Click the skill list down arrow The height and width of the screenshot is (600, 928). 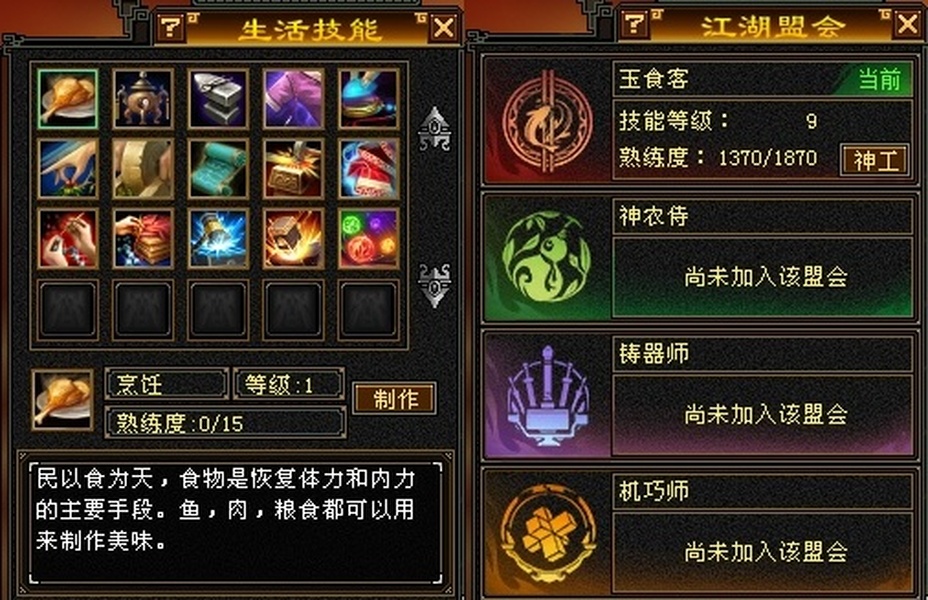click(x=434, y=285)
